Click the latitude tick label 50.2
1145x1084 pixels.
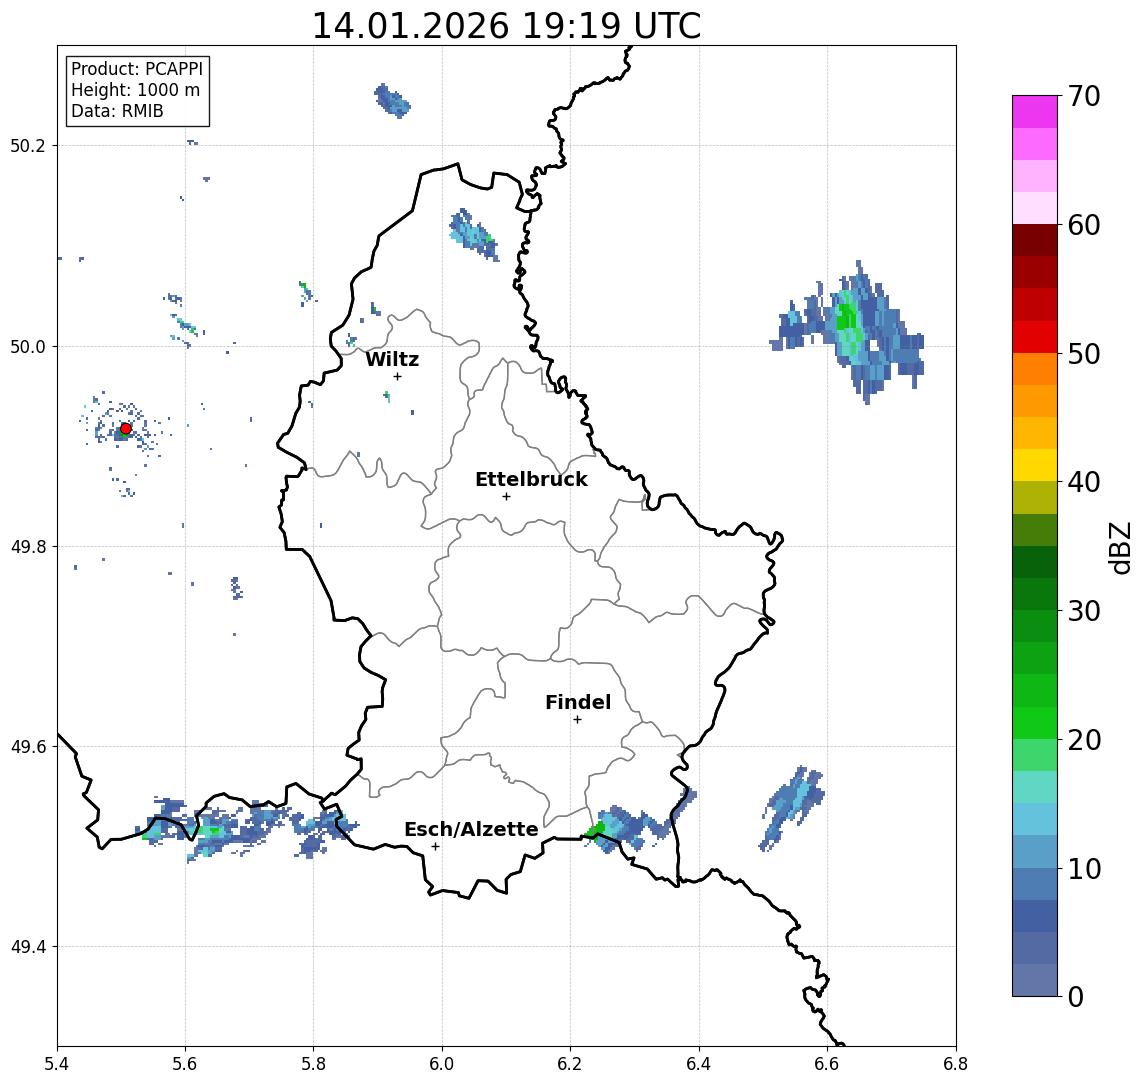(x=27, y=145)
